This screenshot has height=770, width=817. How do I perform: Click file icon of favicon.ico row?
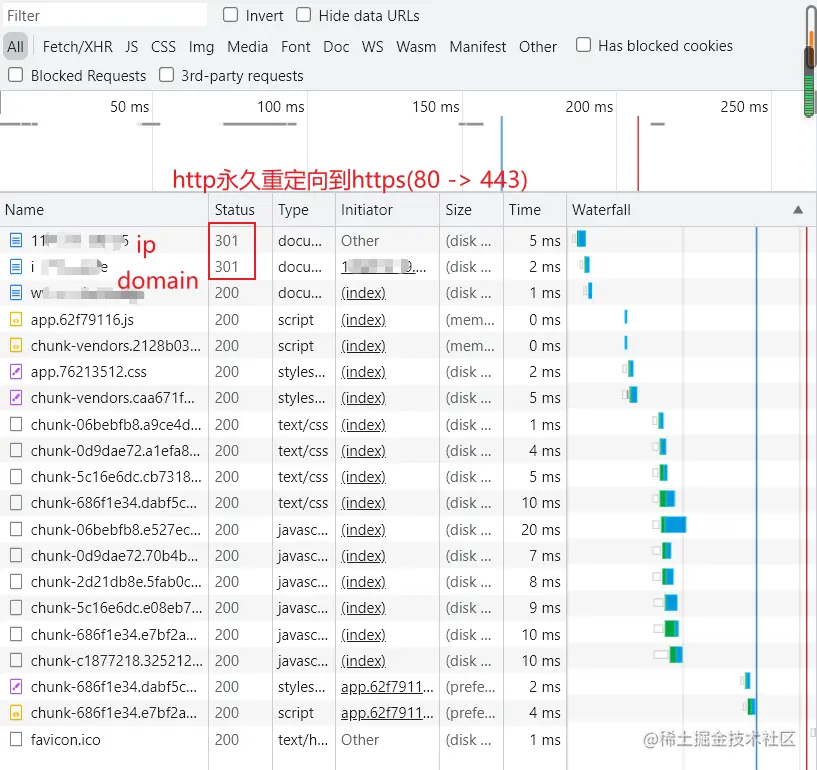(16, 739)
